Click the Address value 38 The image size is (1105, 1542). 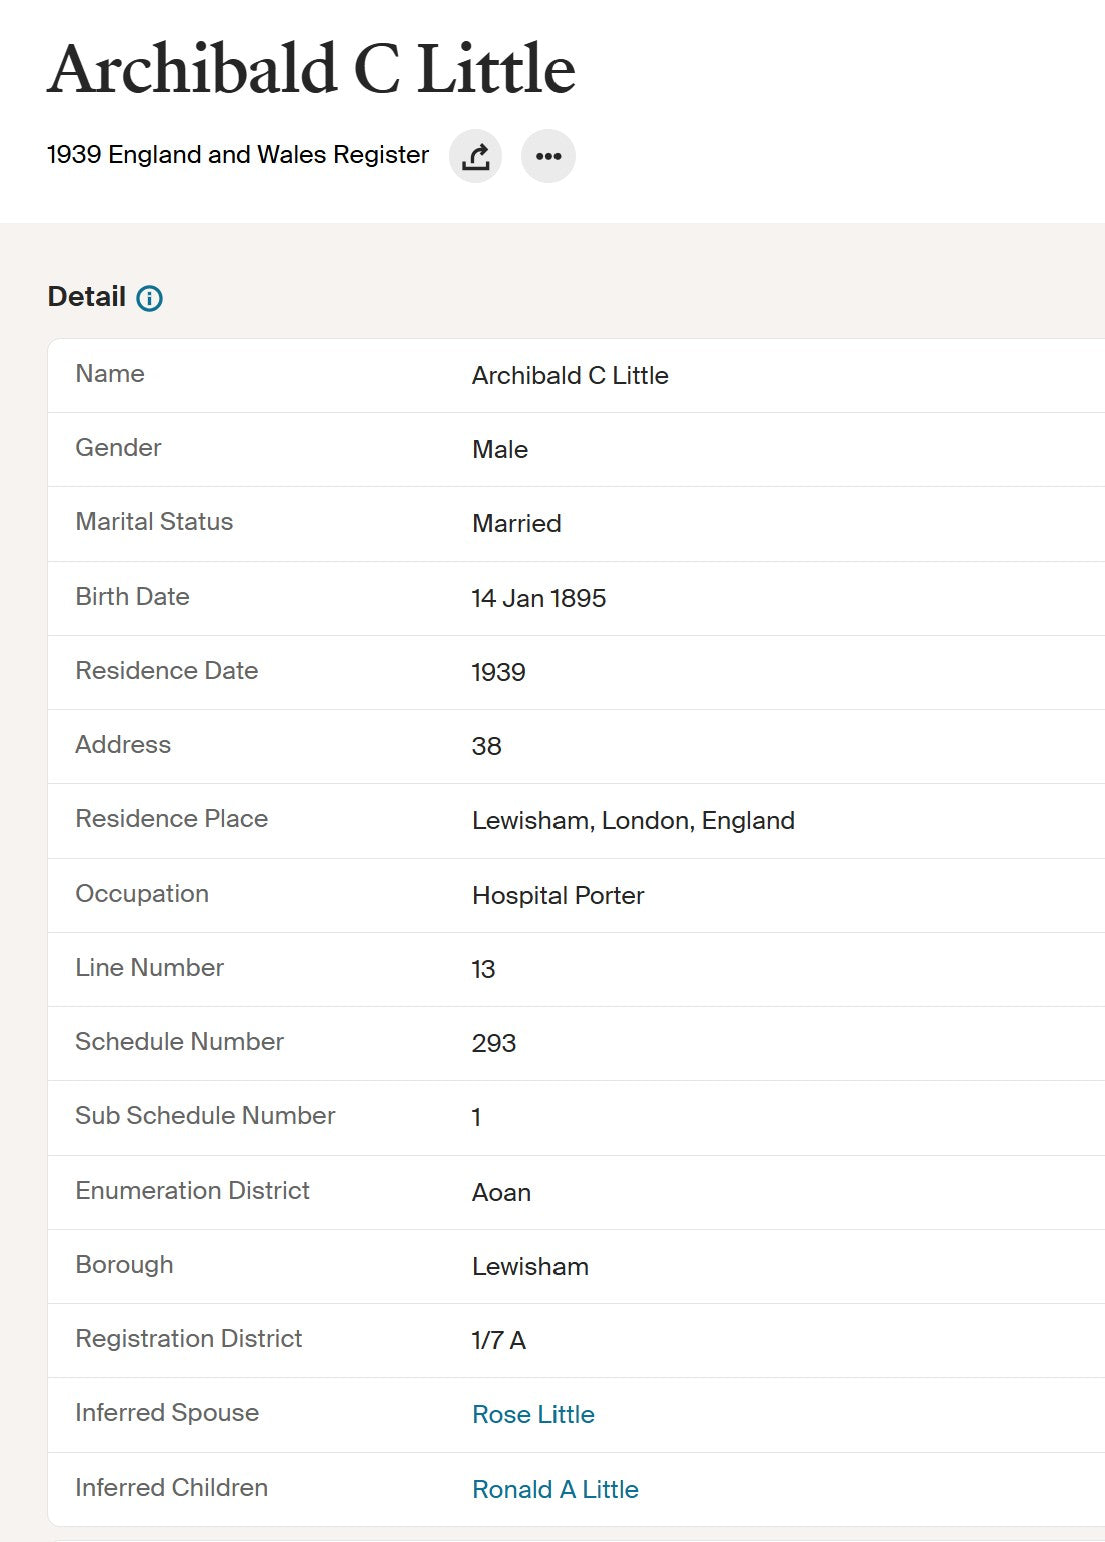pos(486,746)
